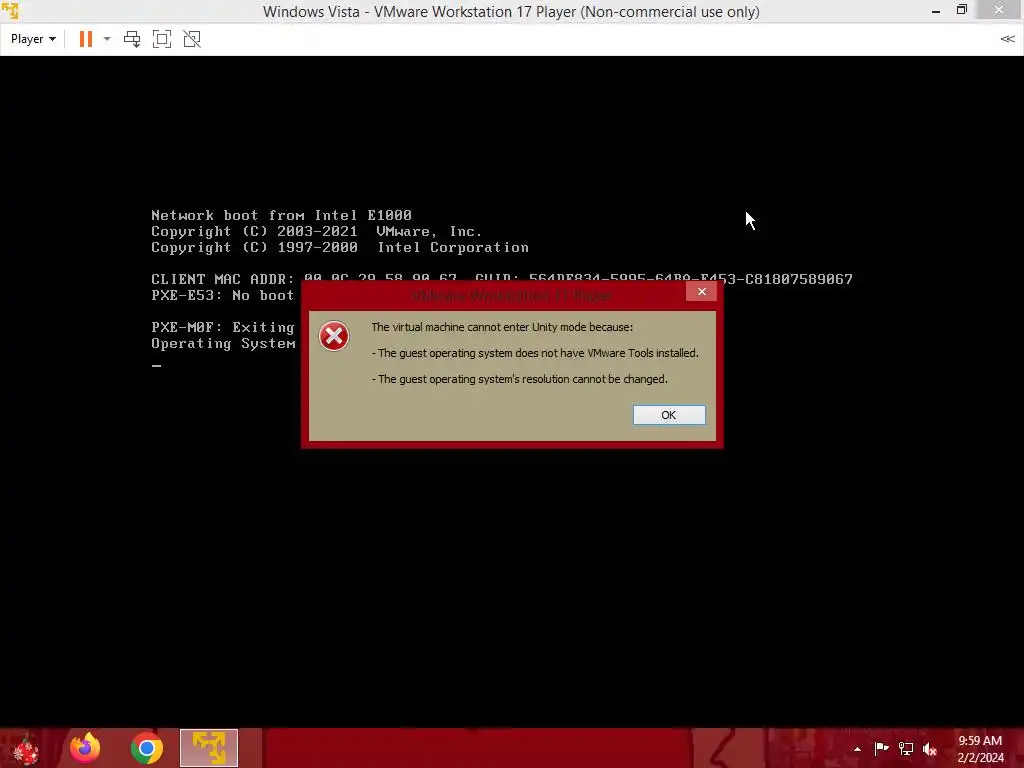Collapse the toolbar with the double chevron
This screenshot has width=1024, height=768.
[x=1007, y=39]
